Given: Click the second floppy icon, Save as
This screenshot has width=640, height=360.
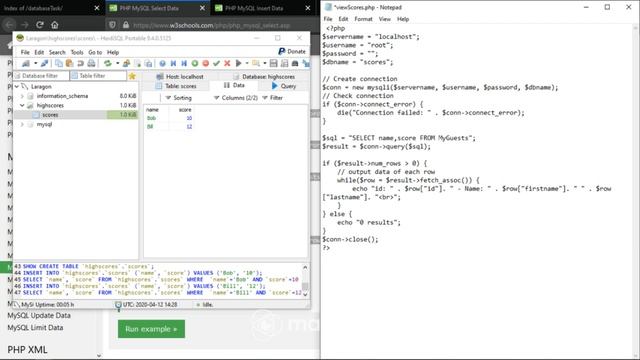Looking at the screenshot, I should click(x=284, y=63).
